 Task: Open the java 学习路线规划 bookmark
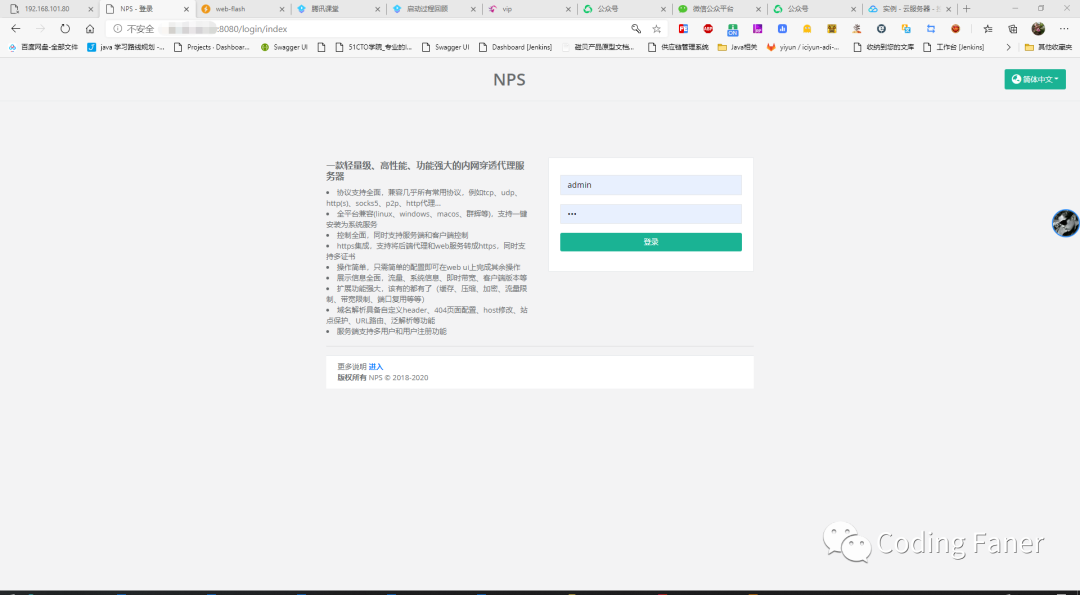point(126,48)
